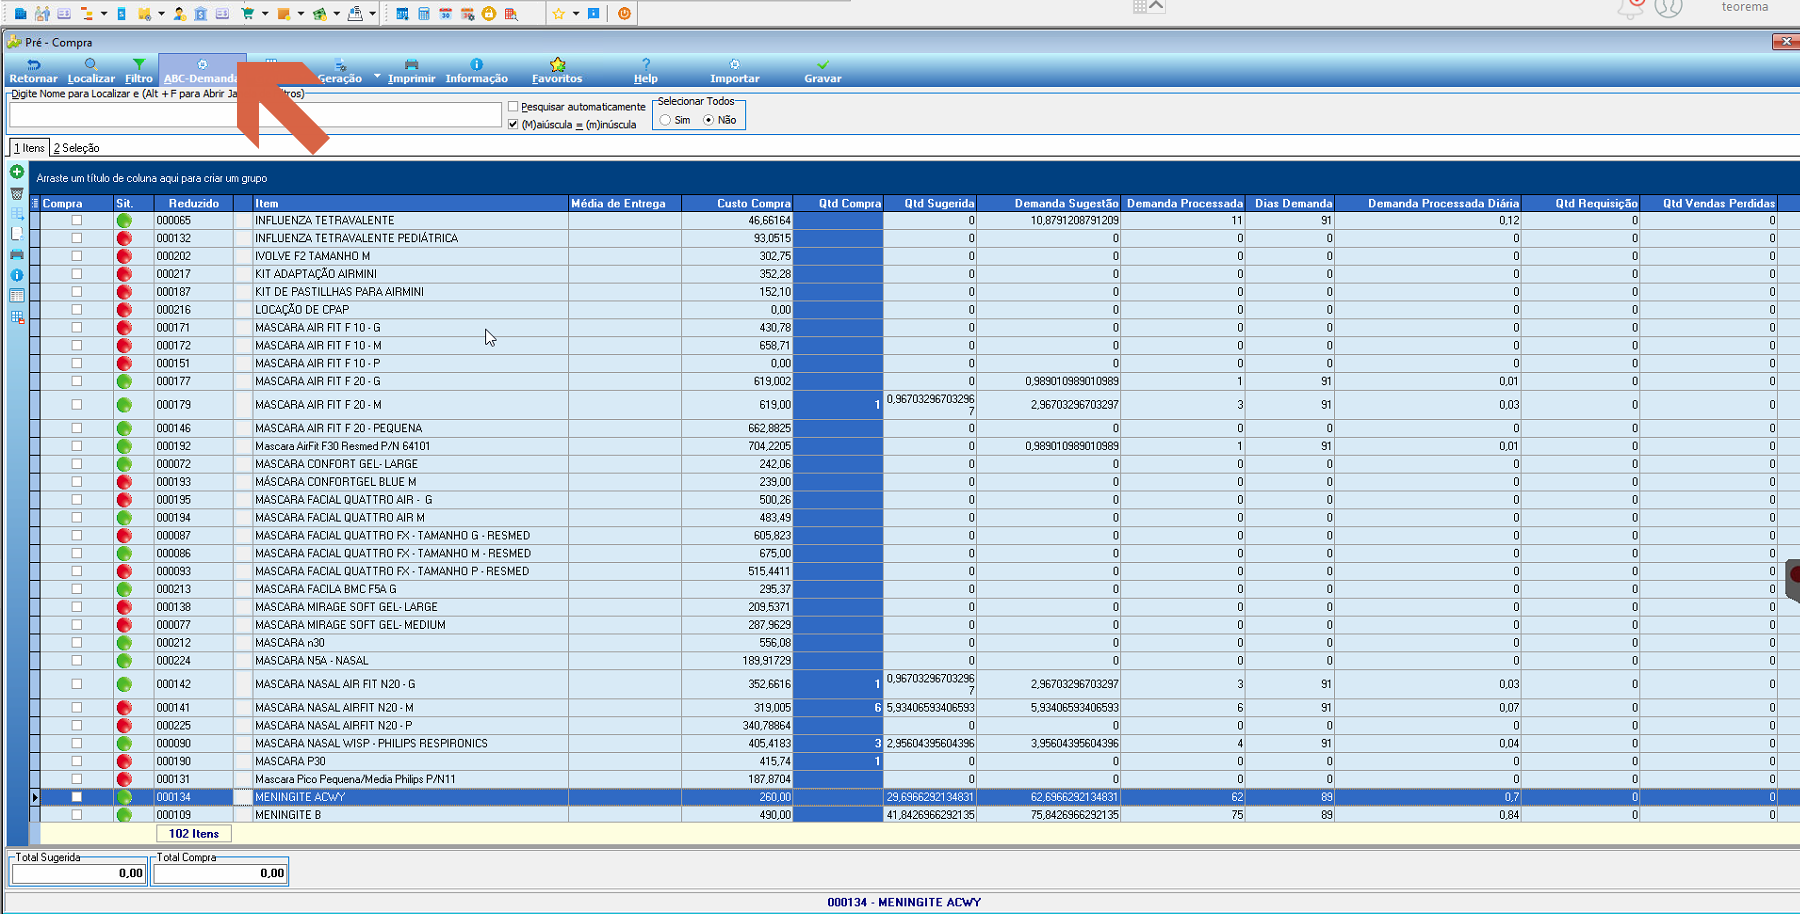Select the Sim radio option

(x=665, y=120)
